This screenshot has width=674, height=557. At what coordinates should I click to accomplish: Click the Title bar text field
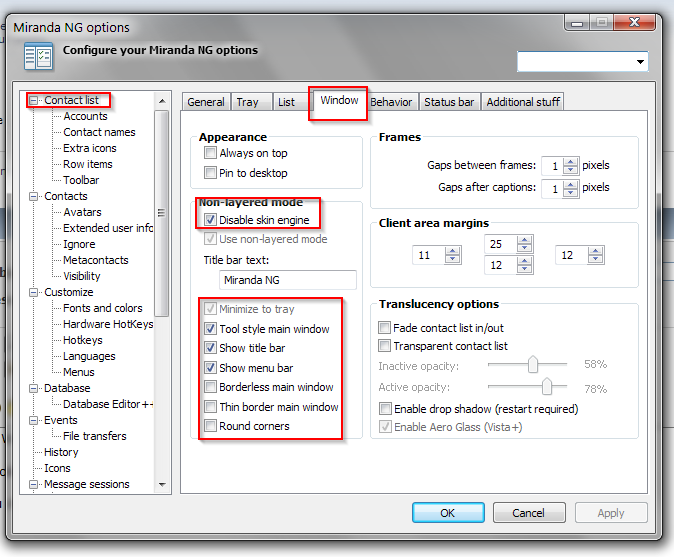(x=288, y=280)
